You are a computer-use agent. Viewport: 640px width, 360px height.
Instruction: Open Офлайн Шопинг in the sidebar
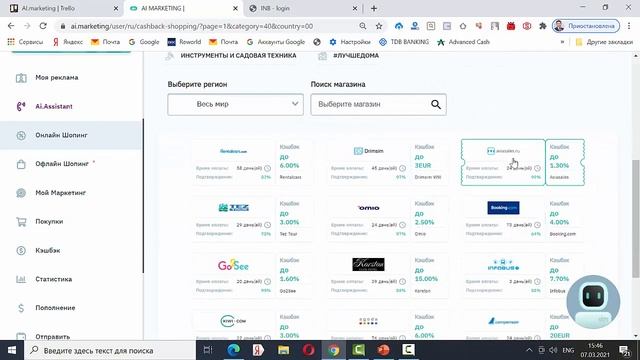tap(62, 164)
